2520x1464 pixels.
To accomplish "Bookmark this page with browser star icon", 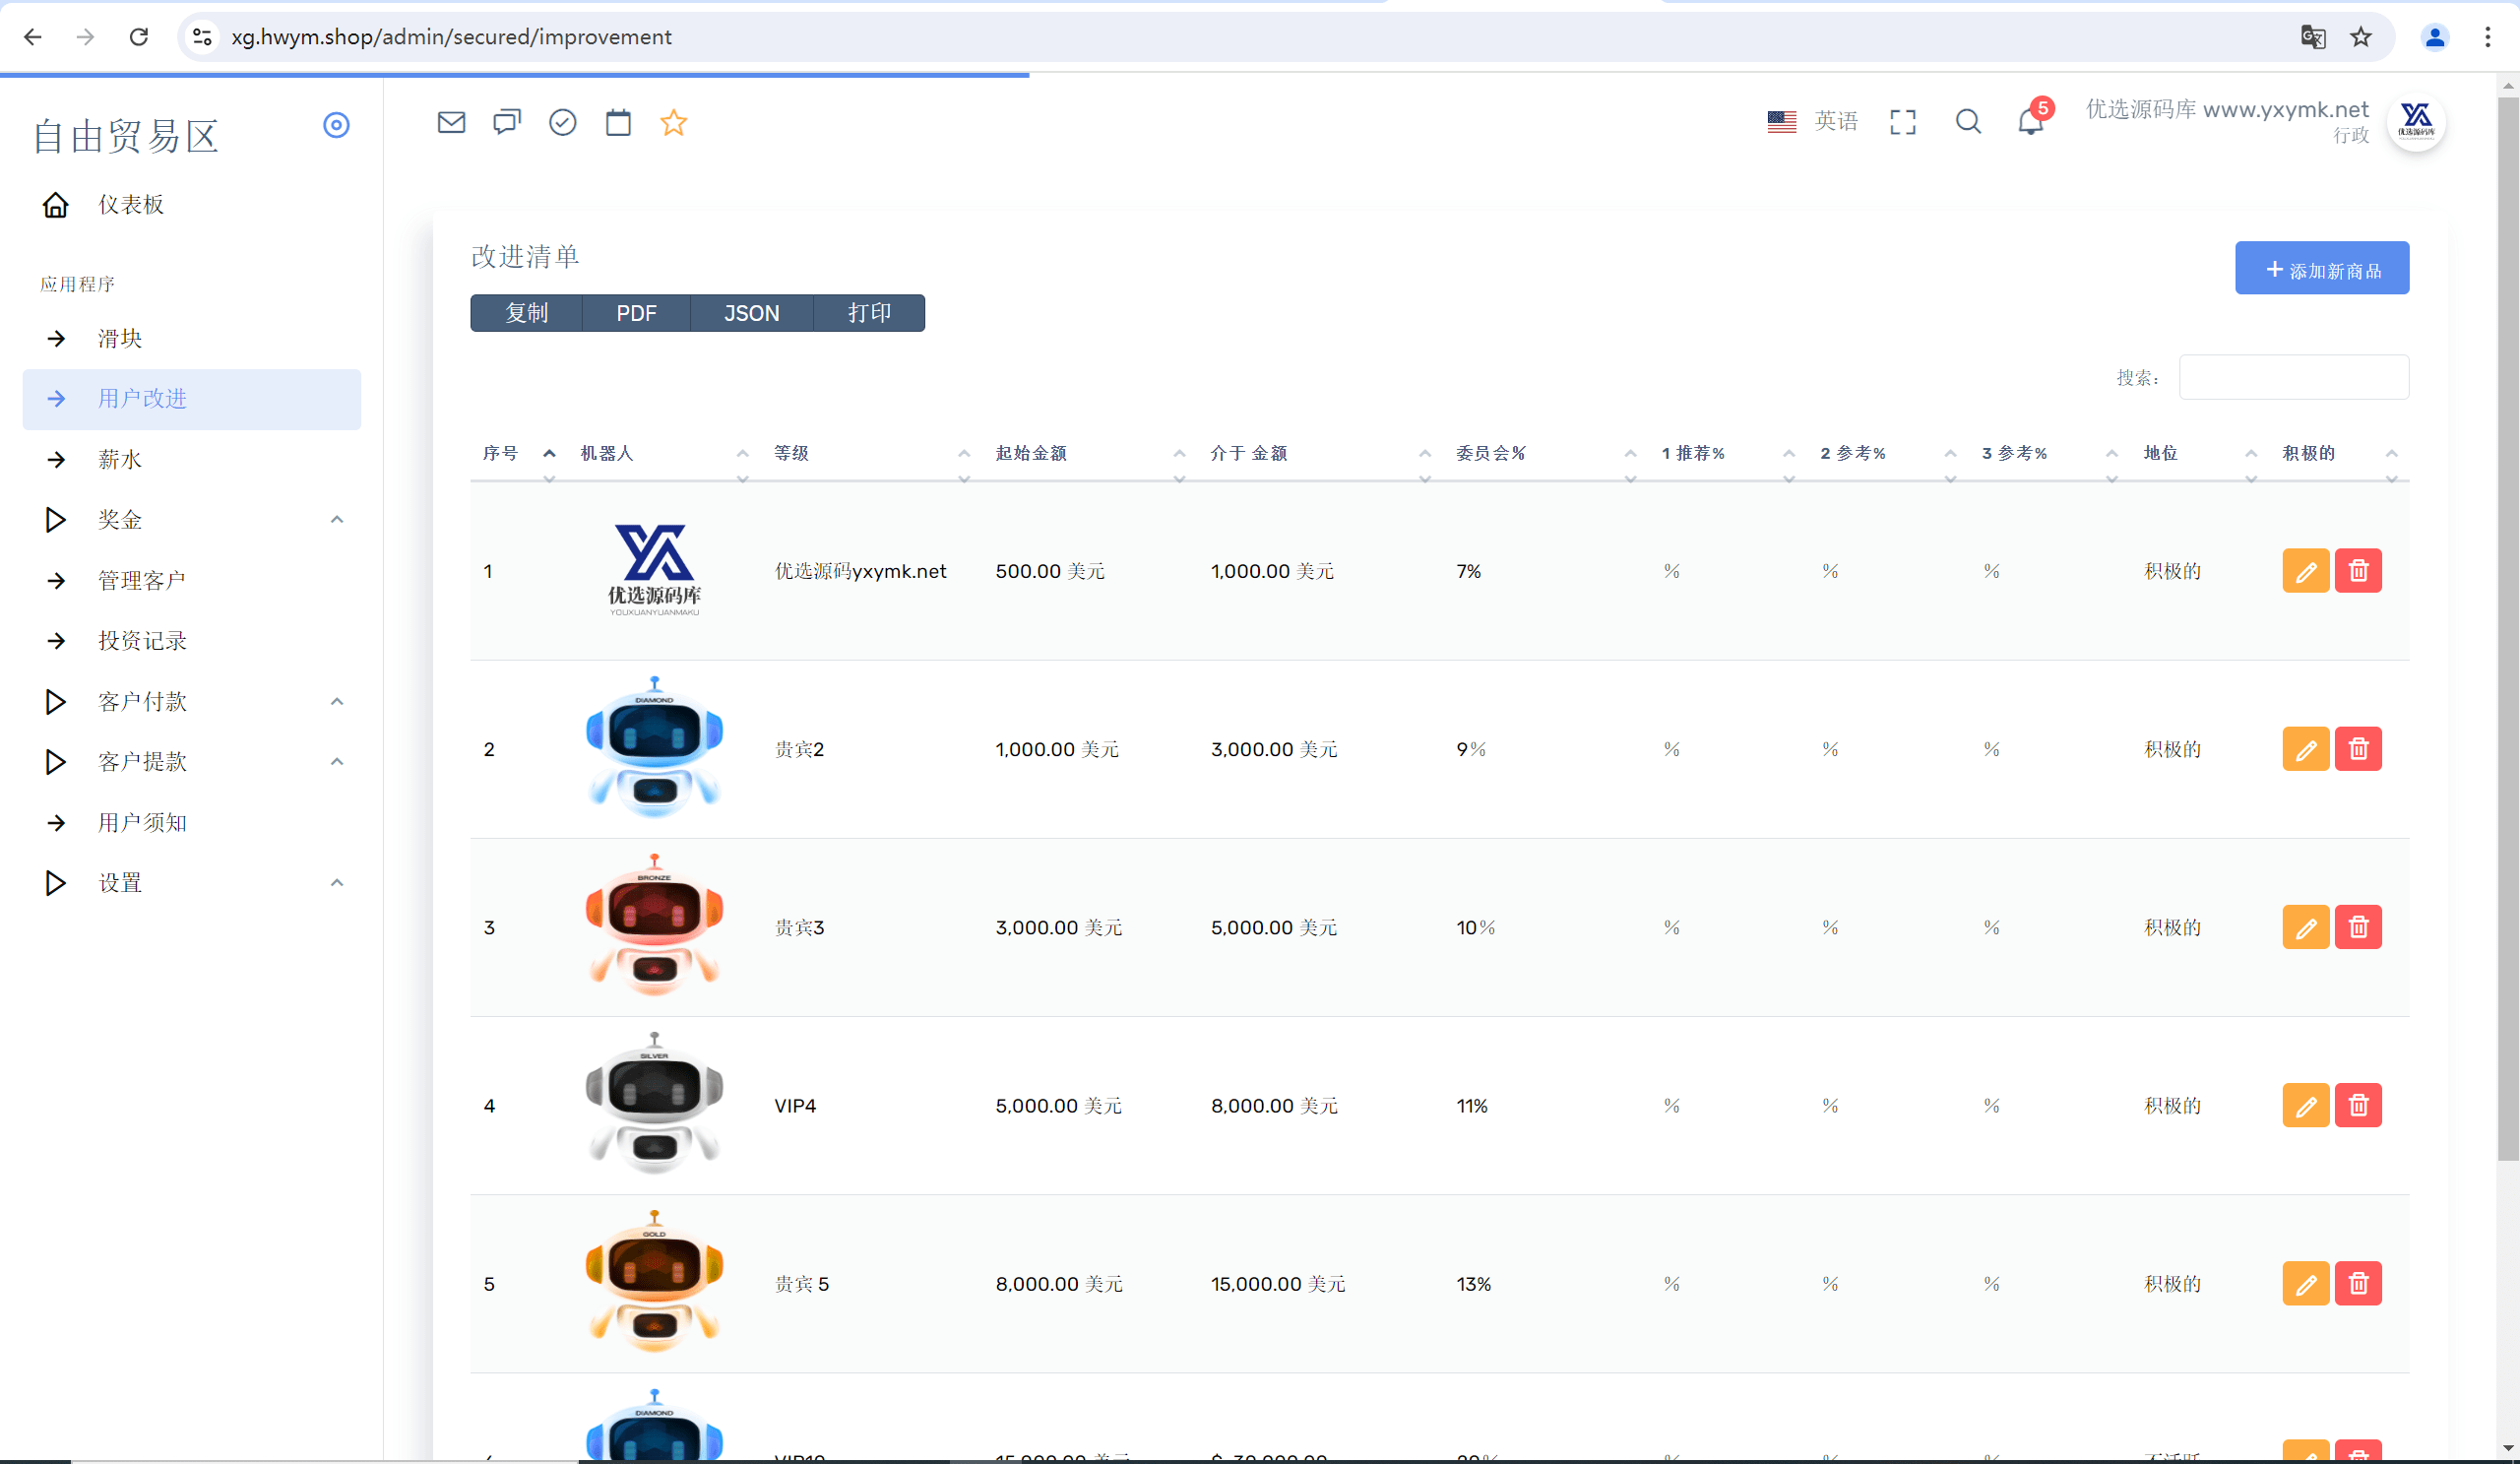I will tap(2361, 37).
